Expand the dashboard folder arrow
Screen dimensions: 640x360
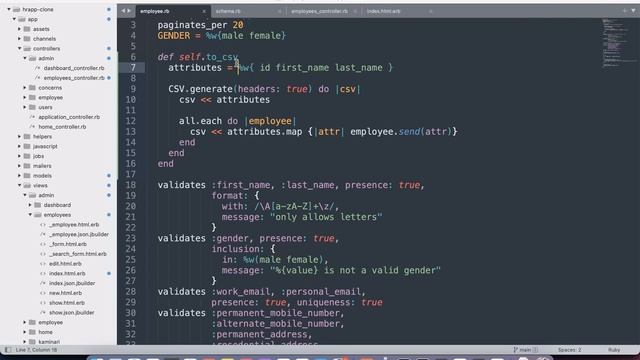[30, 205]
